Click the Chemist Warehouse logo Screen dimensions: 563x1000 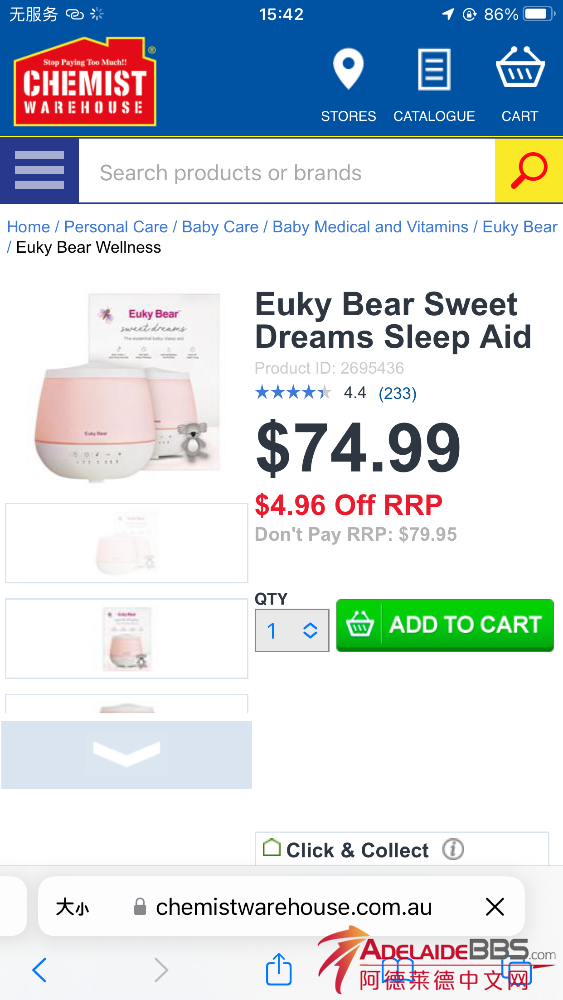85,81
